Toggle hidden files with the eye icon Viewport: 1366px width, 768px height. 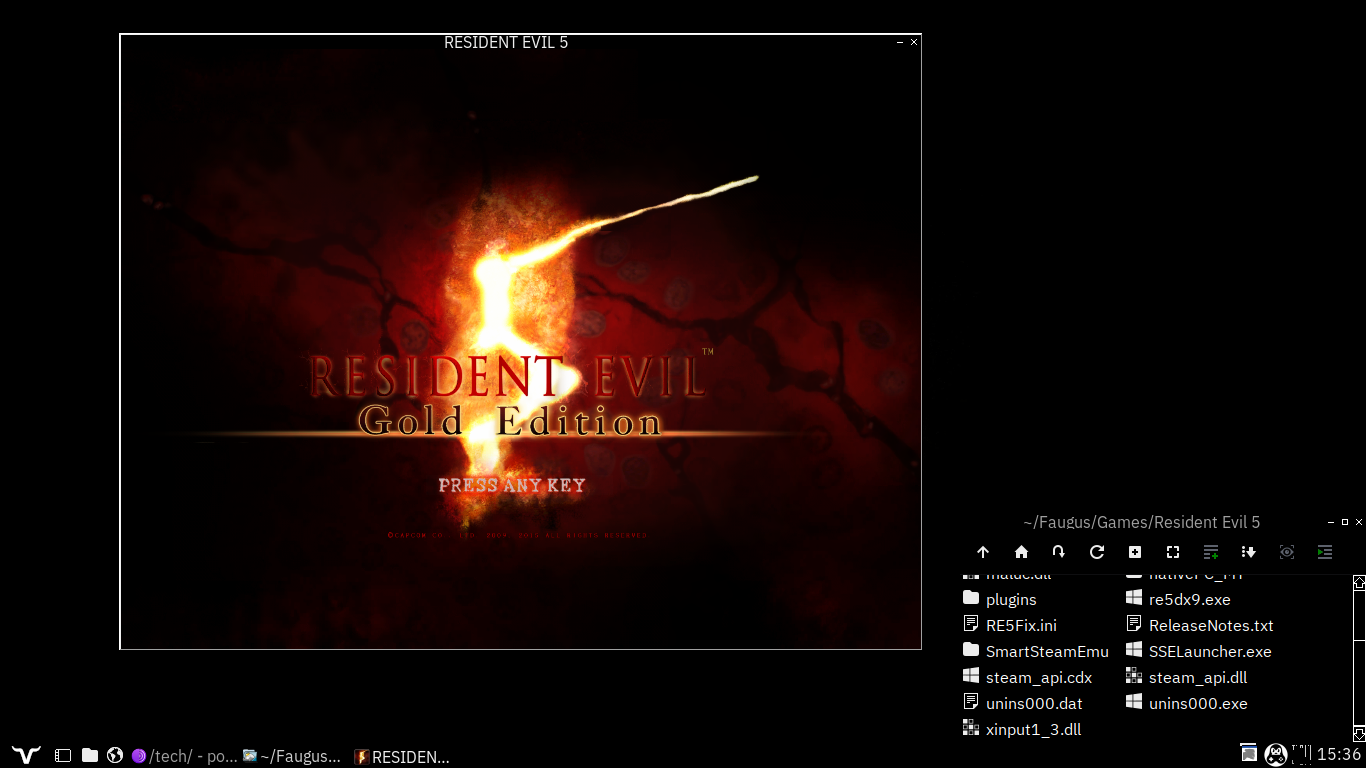point(1287,552)
